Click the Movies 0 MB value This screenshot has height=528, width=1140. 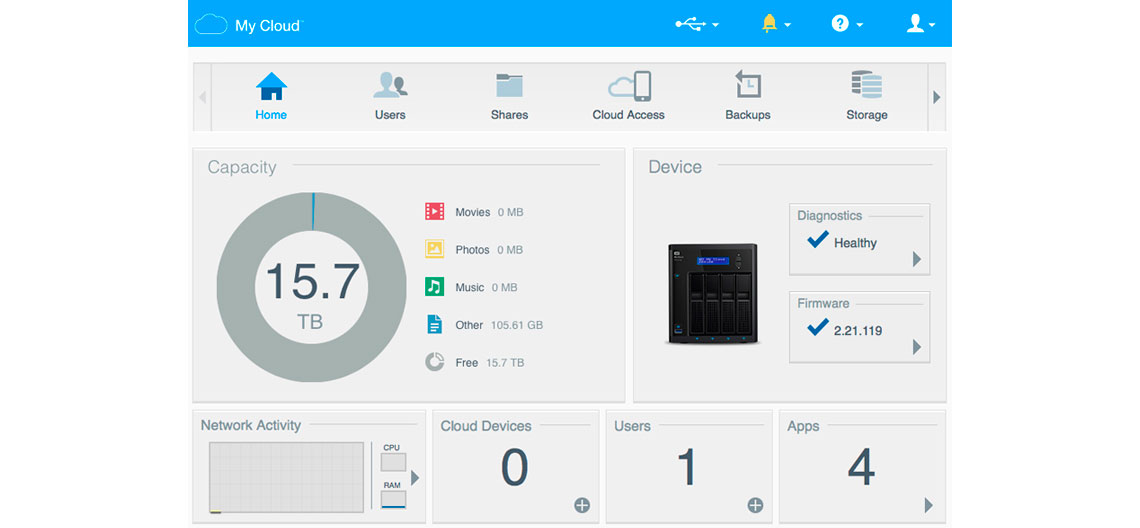(510, 212)
